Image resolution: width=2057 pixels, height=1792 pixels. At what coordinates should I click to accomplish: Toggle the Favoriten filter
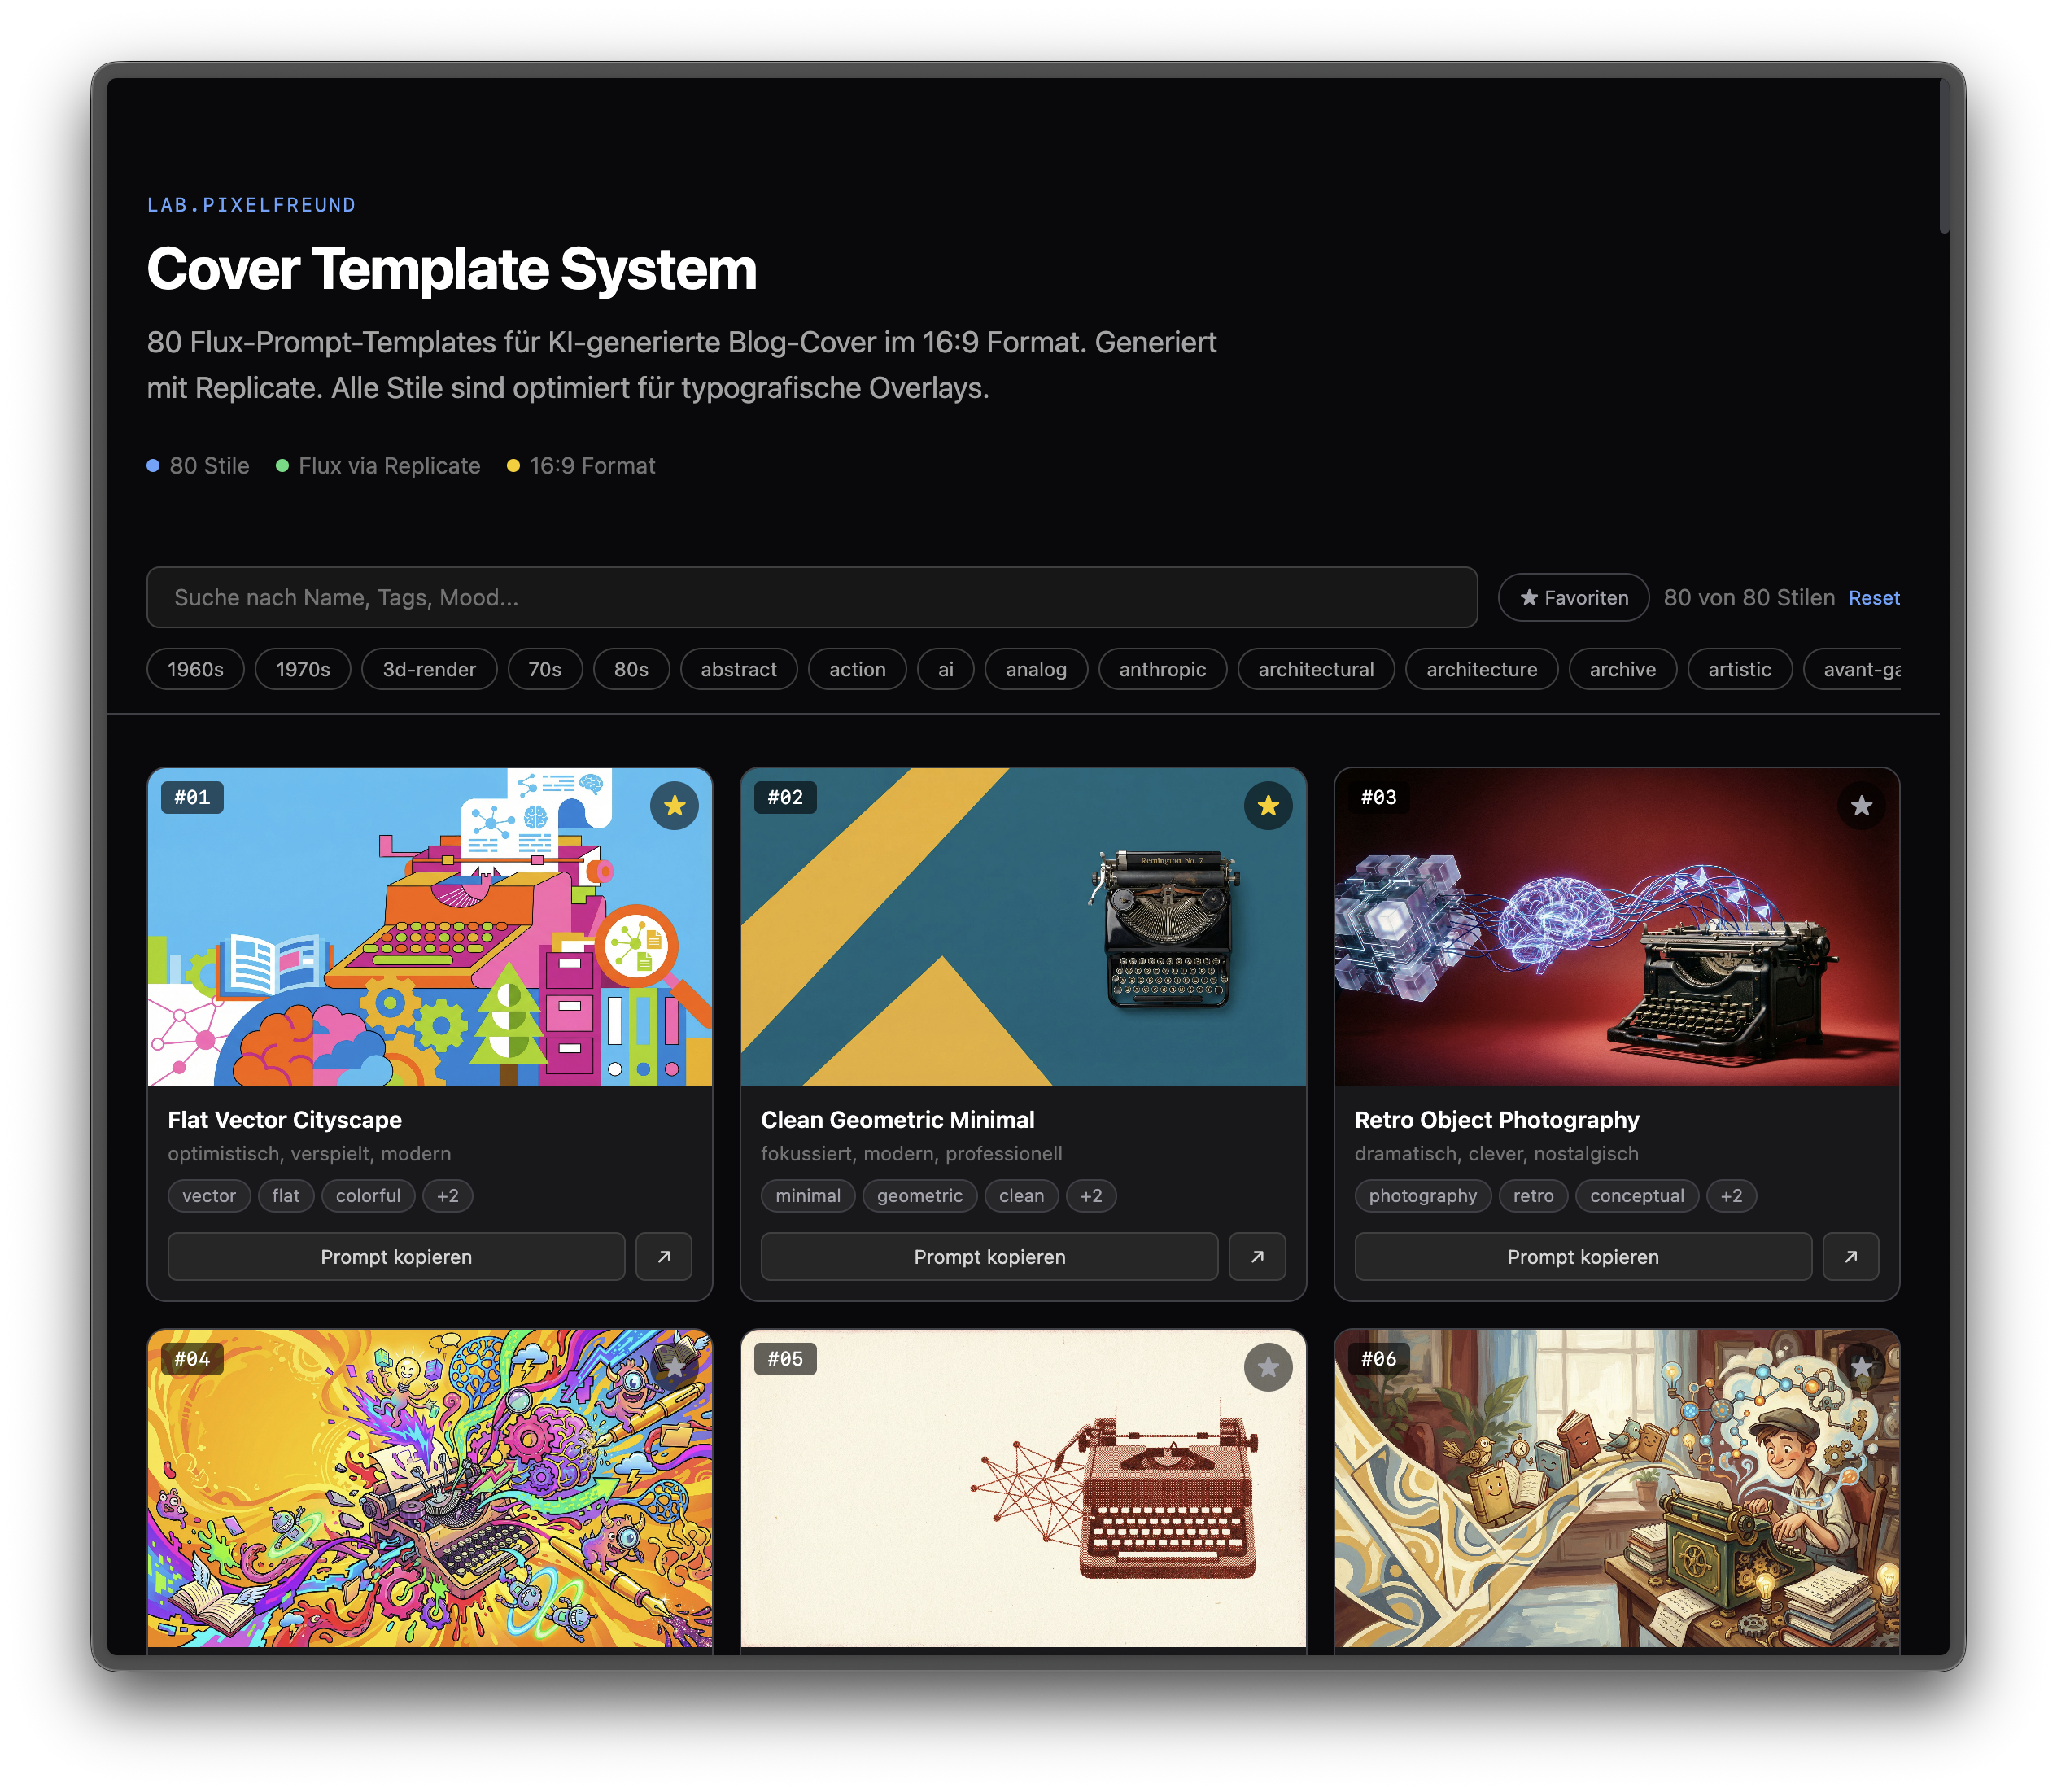click(x=1573, y=598)
